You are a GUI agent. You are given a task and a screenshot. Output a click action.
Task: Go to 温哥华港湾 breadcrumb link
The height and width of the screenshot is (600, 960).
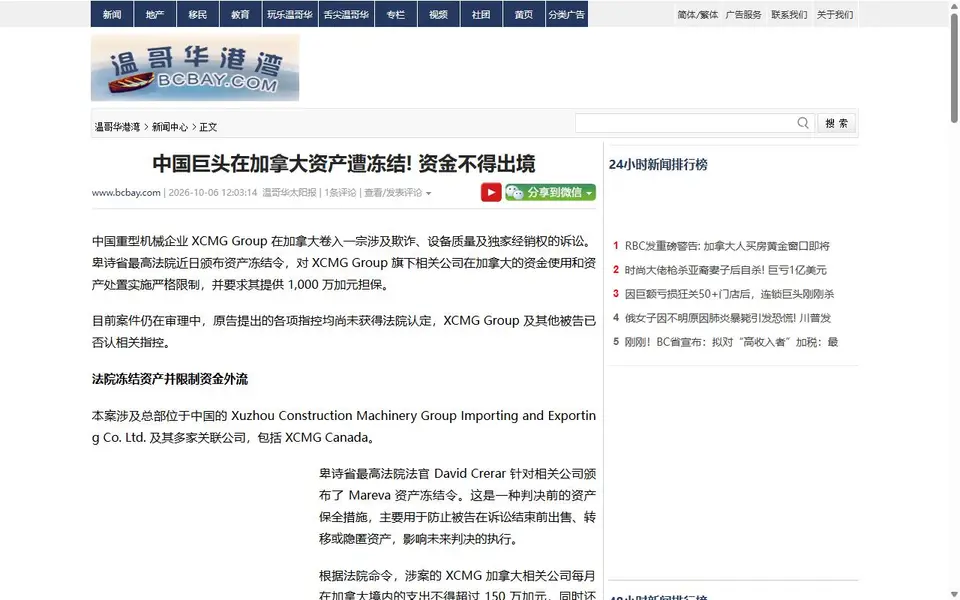pyautogui.click(x=117, y=127)
